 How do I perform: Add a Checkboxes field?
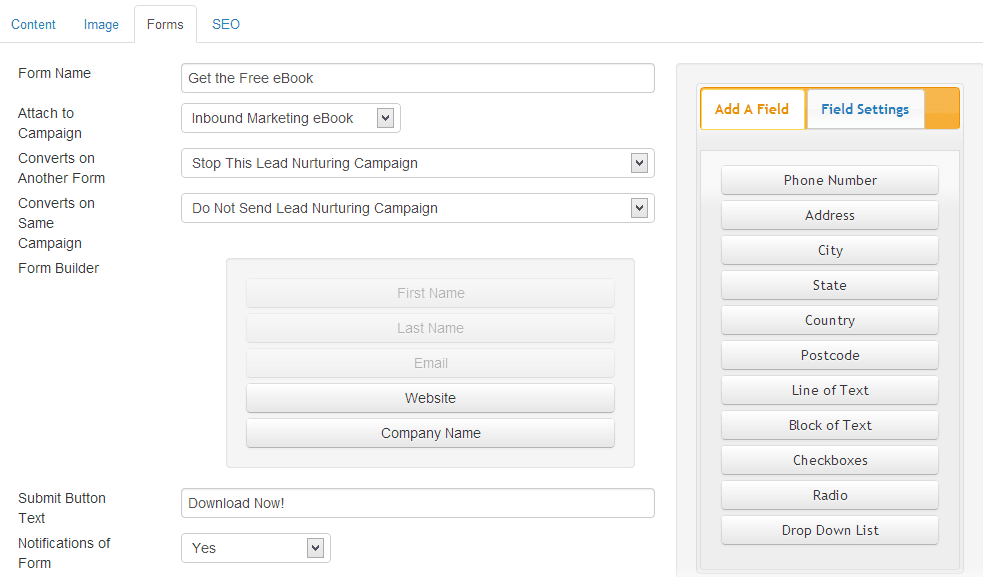point(830,460)
